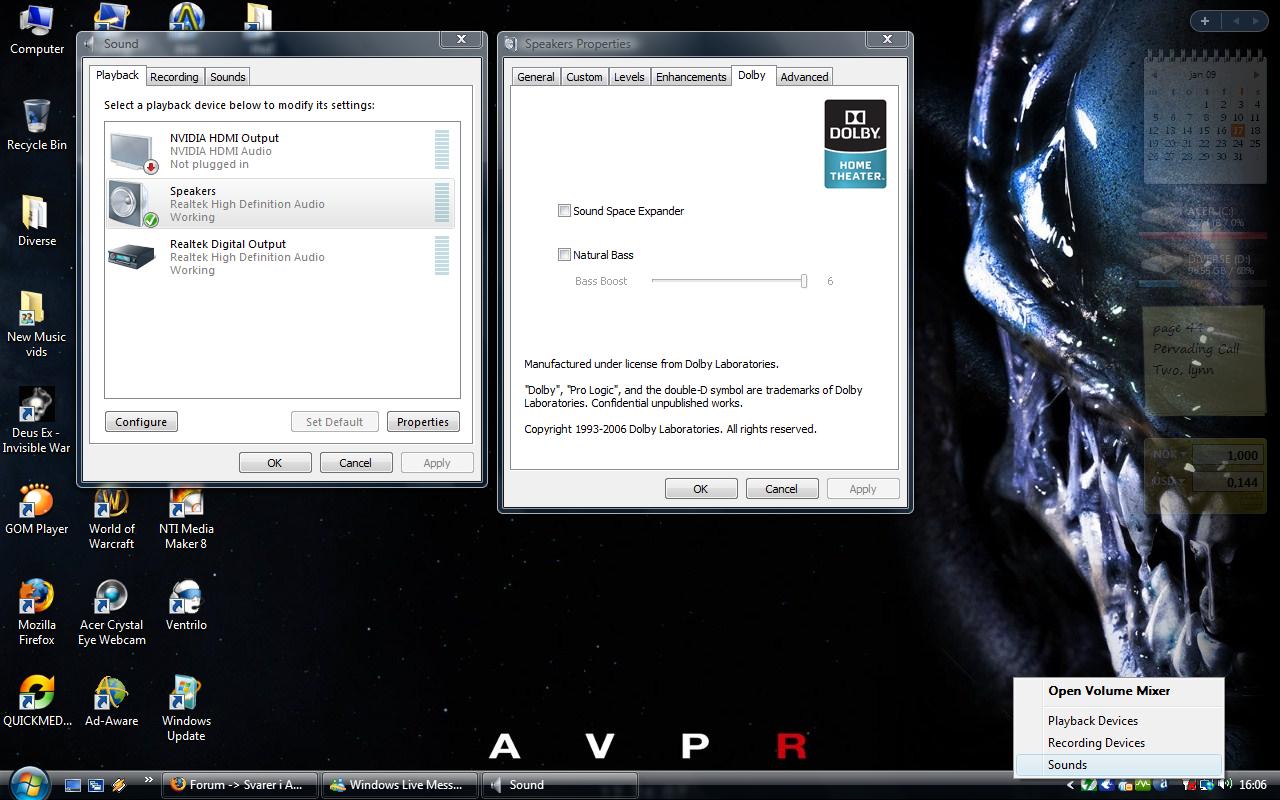
Task: Open the Diverse folder icon
Action: coord(37,221)
